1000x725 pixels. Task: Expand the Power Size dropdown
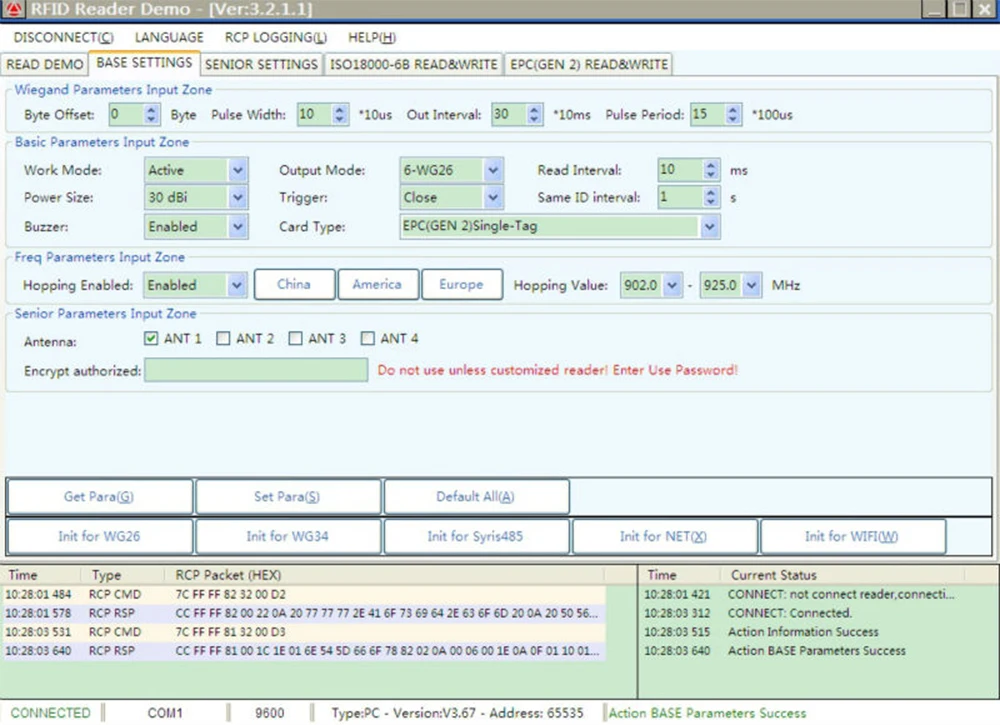click(x=237, y=198)
